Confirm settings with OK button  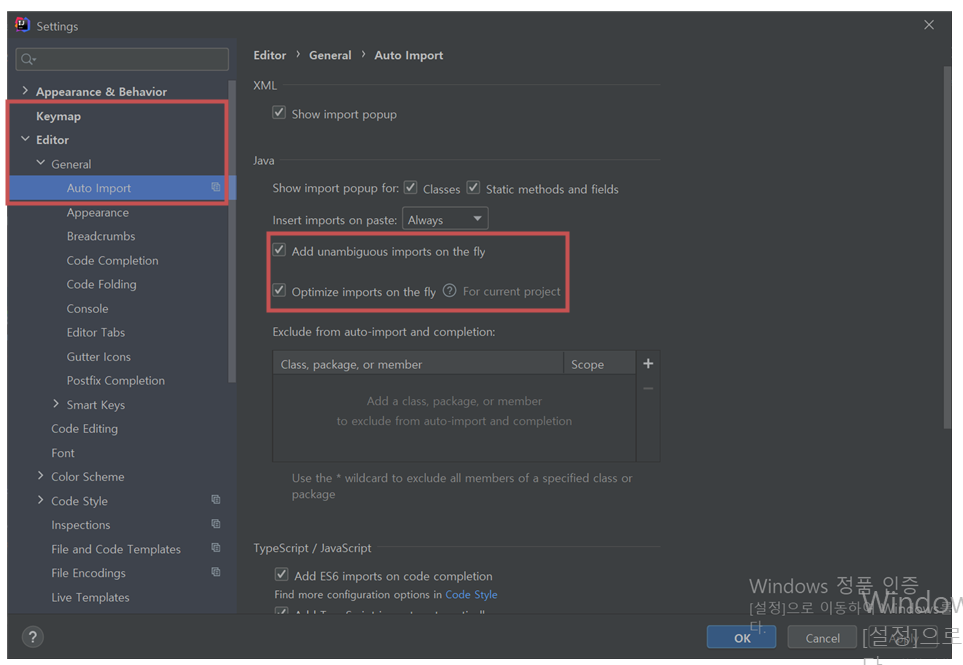point(741,637)
